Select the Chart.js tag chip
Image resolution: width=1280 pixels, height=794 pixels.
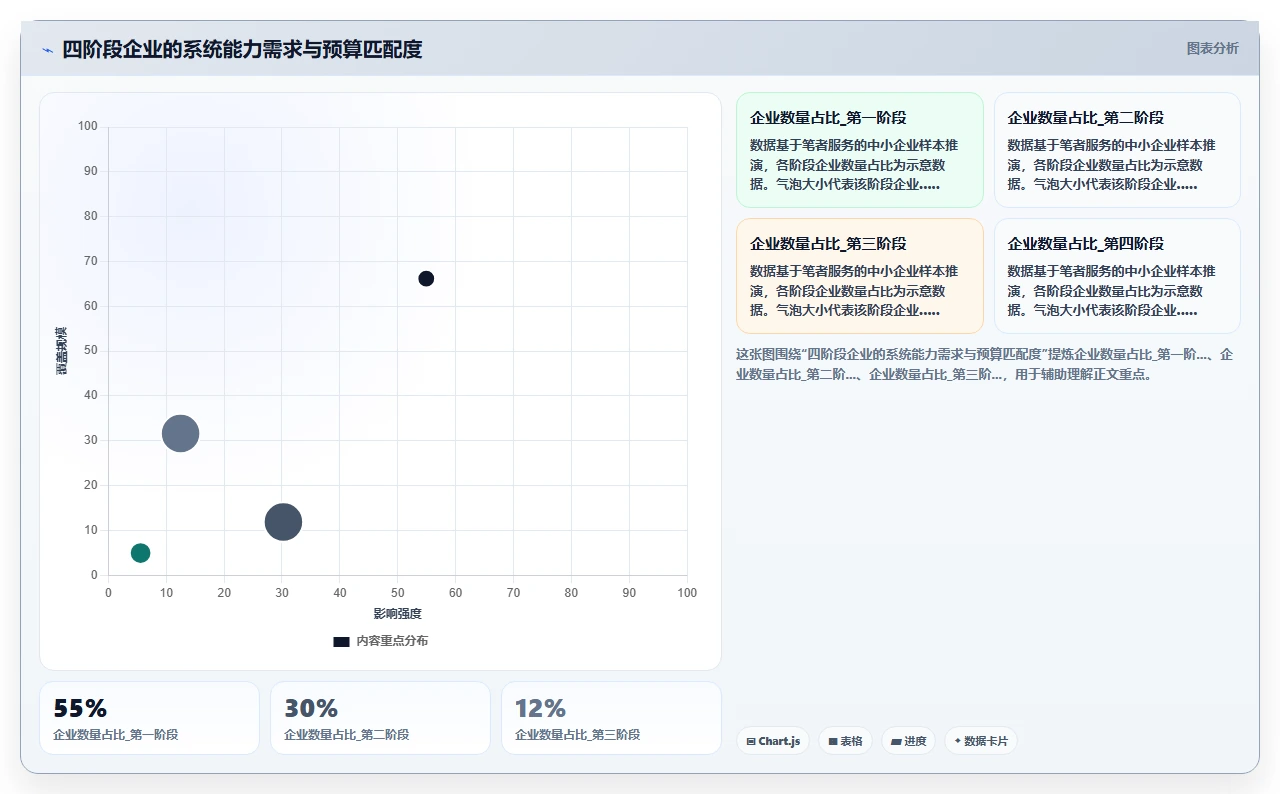[773, 741]
